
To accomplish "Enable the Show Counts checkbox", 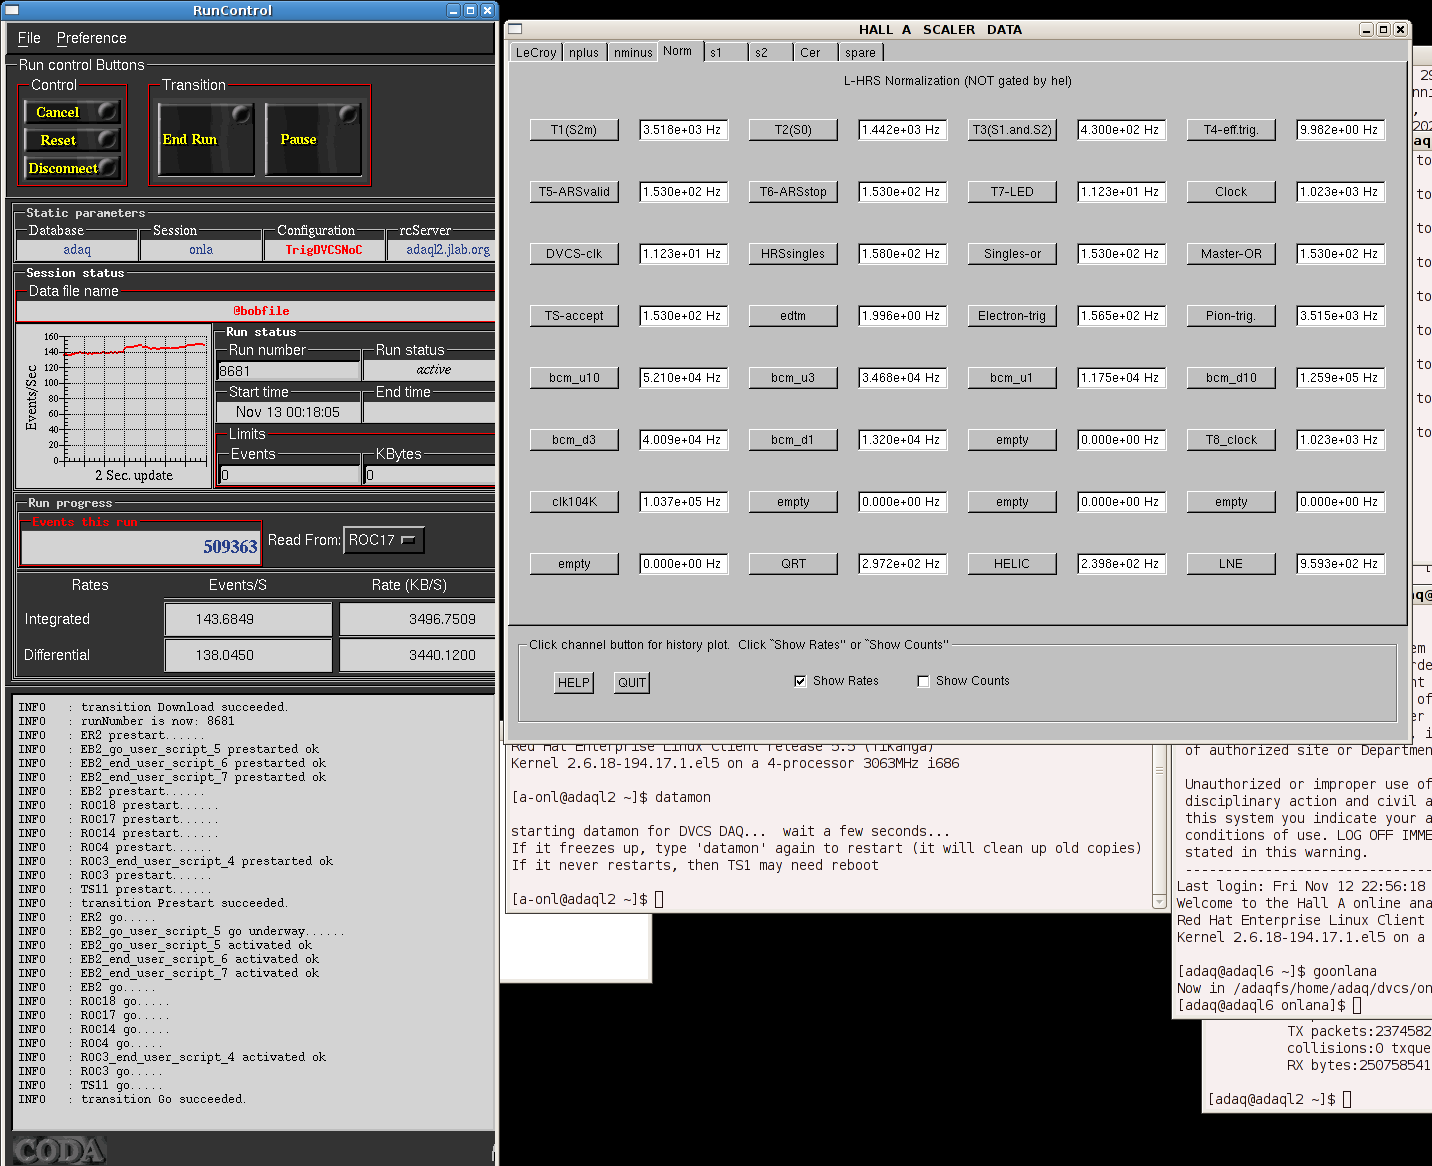I will click(x=923, y=681).
